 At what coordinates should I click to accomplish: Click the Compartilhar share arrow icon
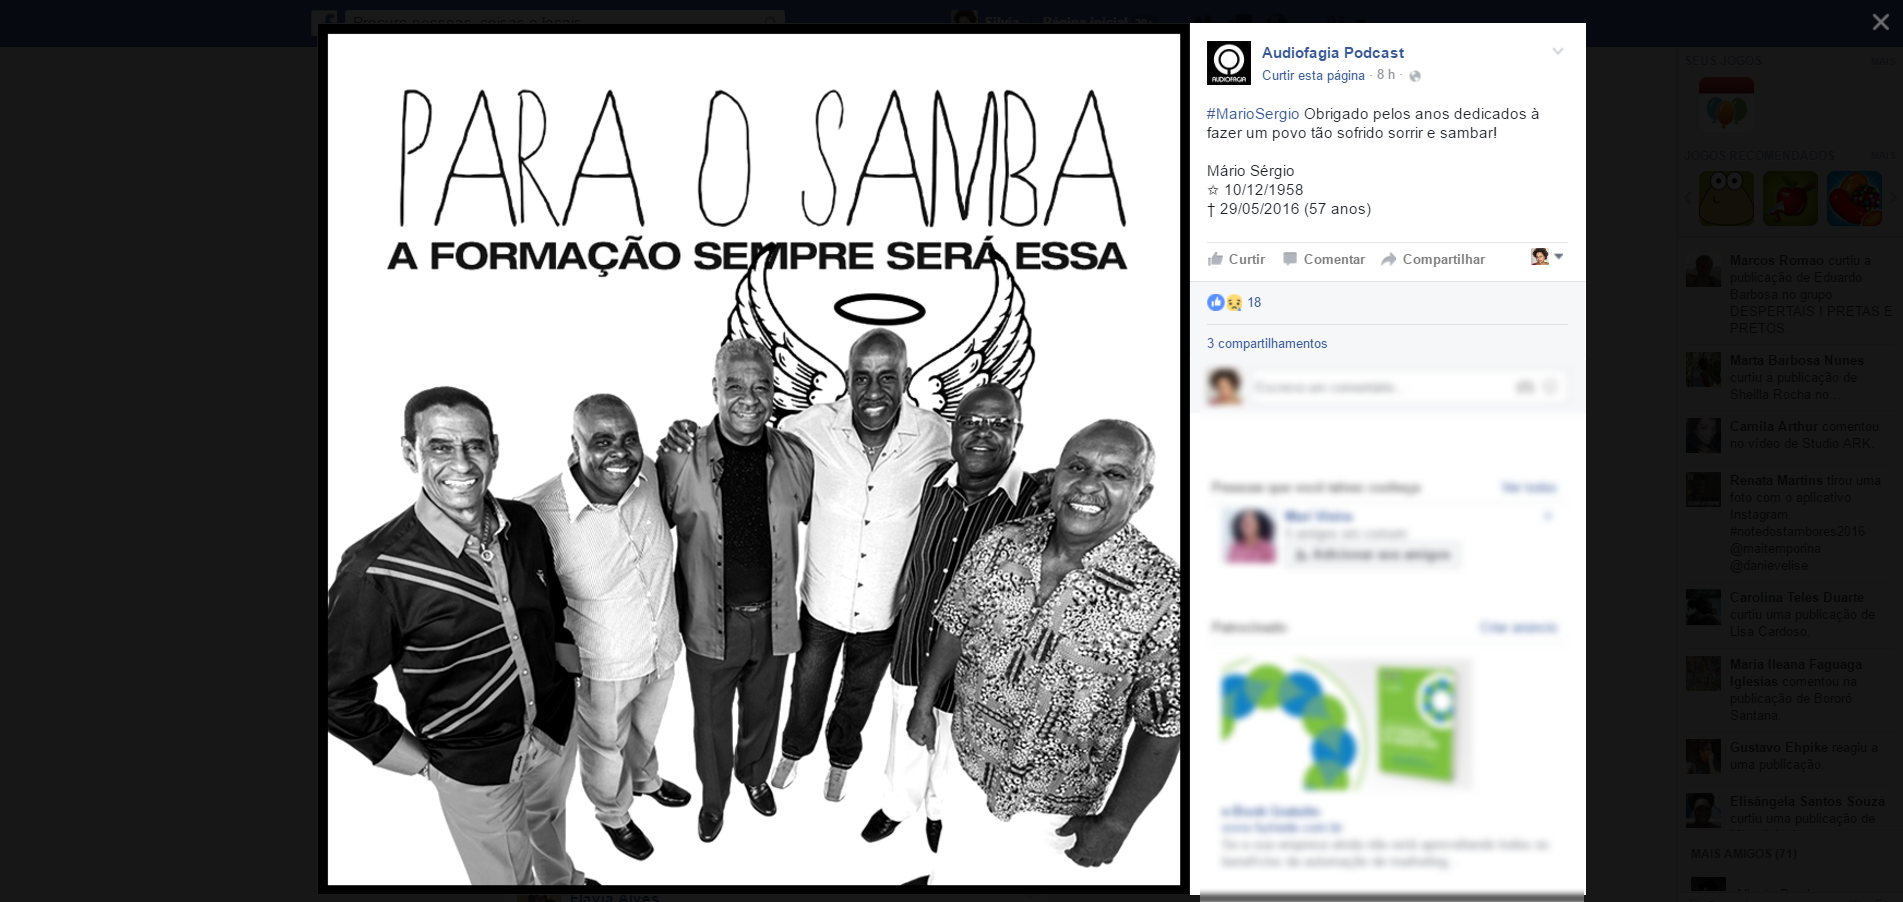coord(1389,259)
